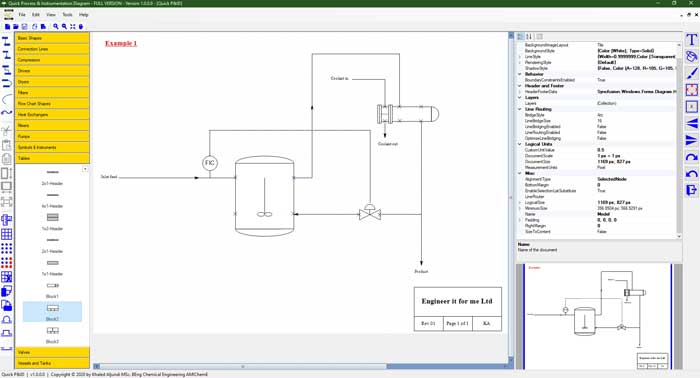Click the alphabetical sort button in the property grid
This screenshot has height=378, width=700.
click(x=529, y=37)
